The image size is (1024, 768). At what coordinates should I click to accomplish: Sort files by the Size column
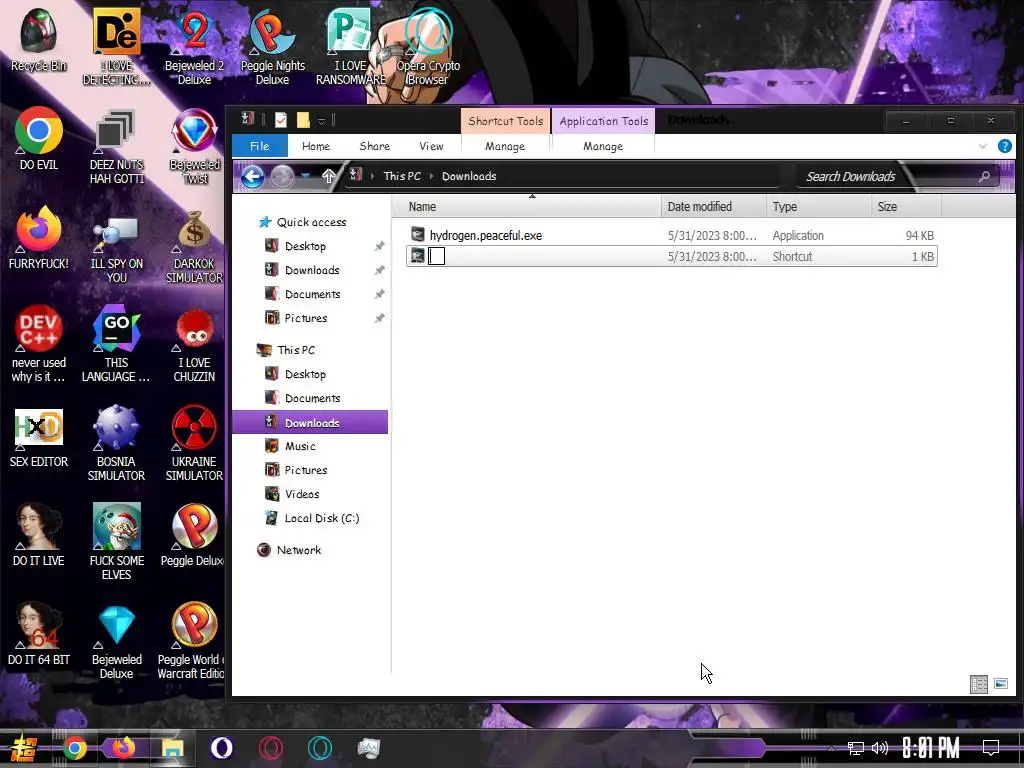click(906, 206)
